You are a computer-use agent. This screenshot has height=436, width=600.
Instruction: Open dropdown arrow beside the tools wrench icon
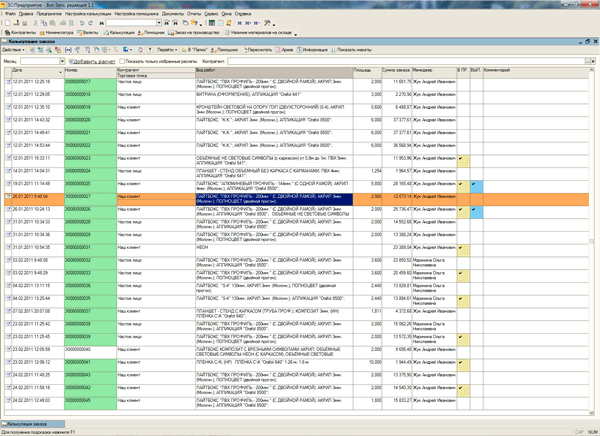point(274,24)
